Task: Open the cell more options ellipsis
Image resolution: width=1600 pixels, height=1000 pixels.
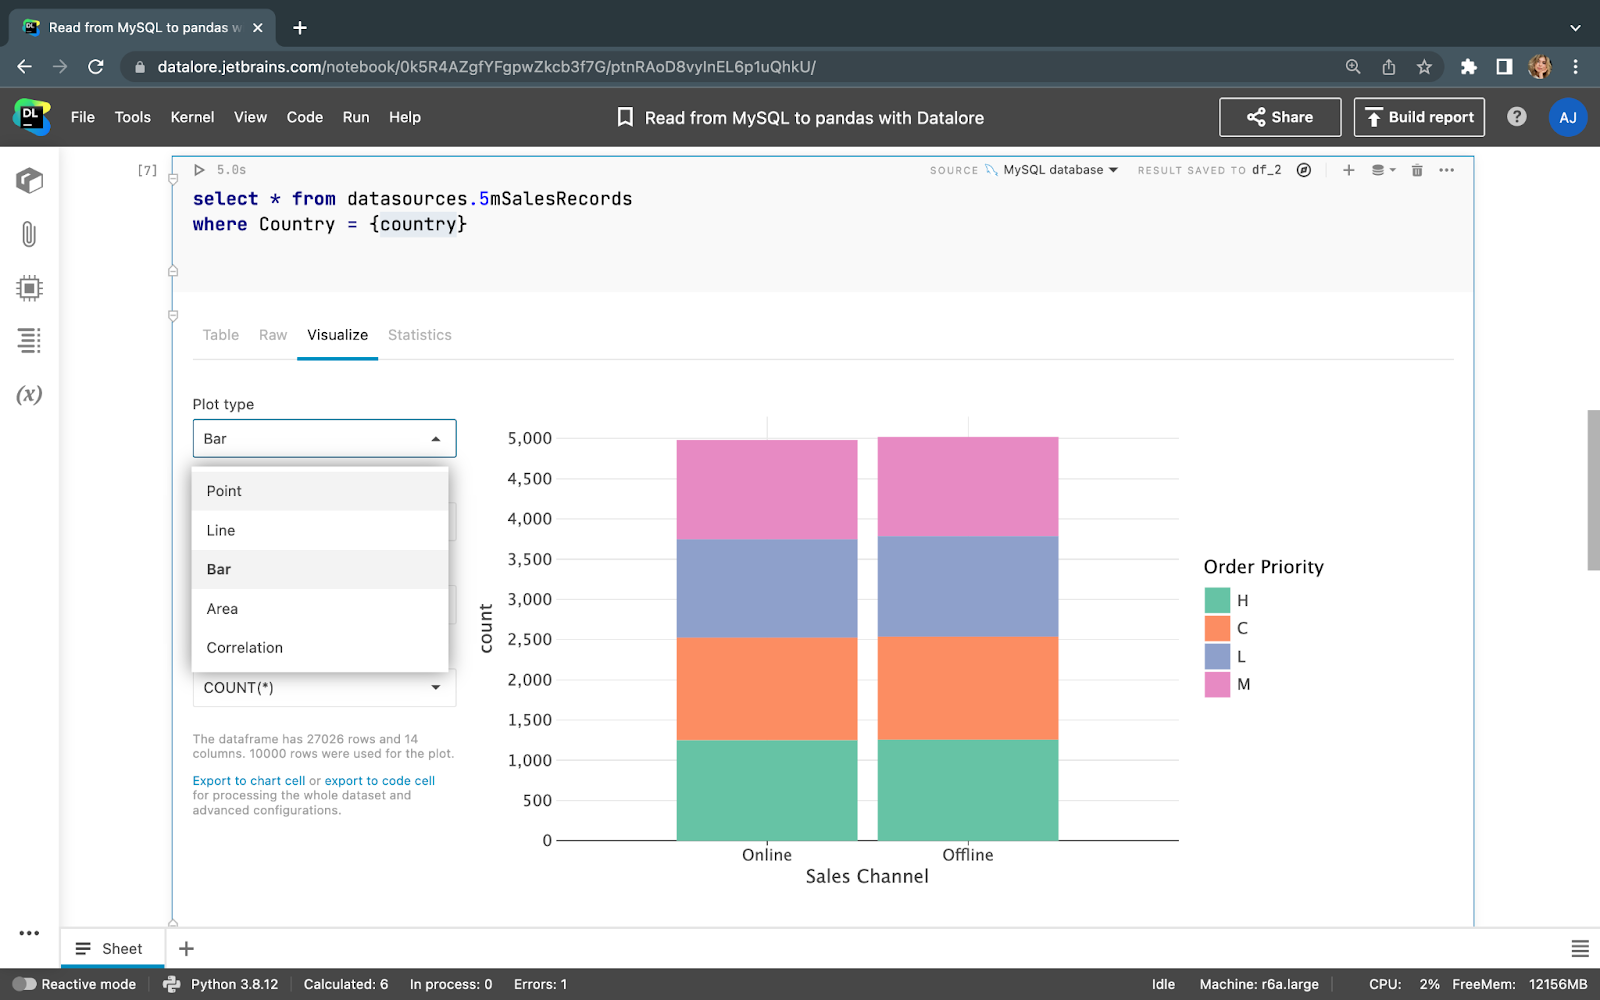Action: click(x=1446, y=170)
